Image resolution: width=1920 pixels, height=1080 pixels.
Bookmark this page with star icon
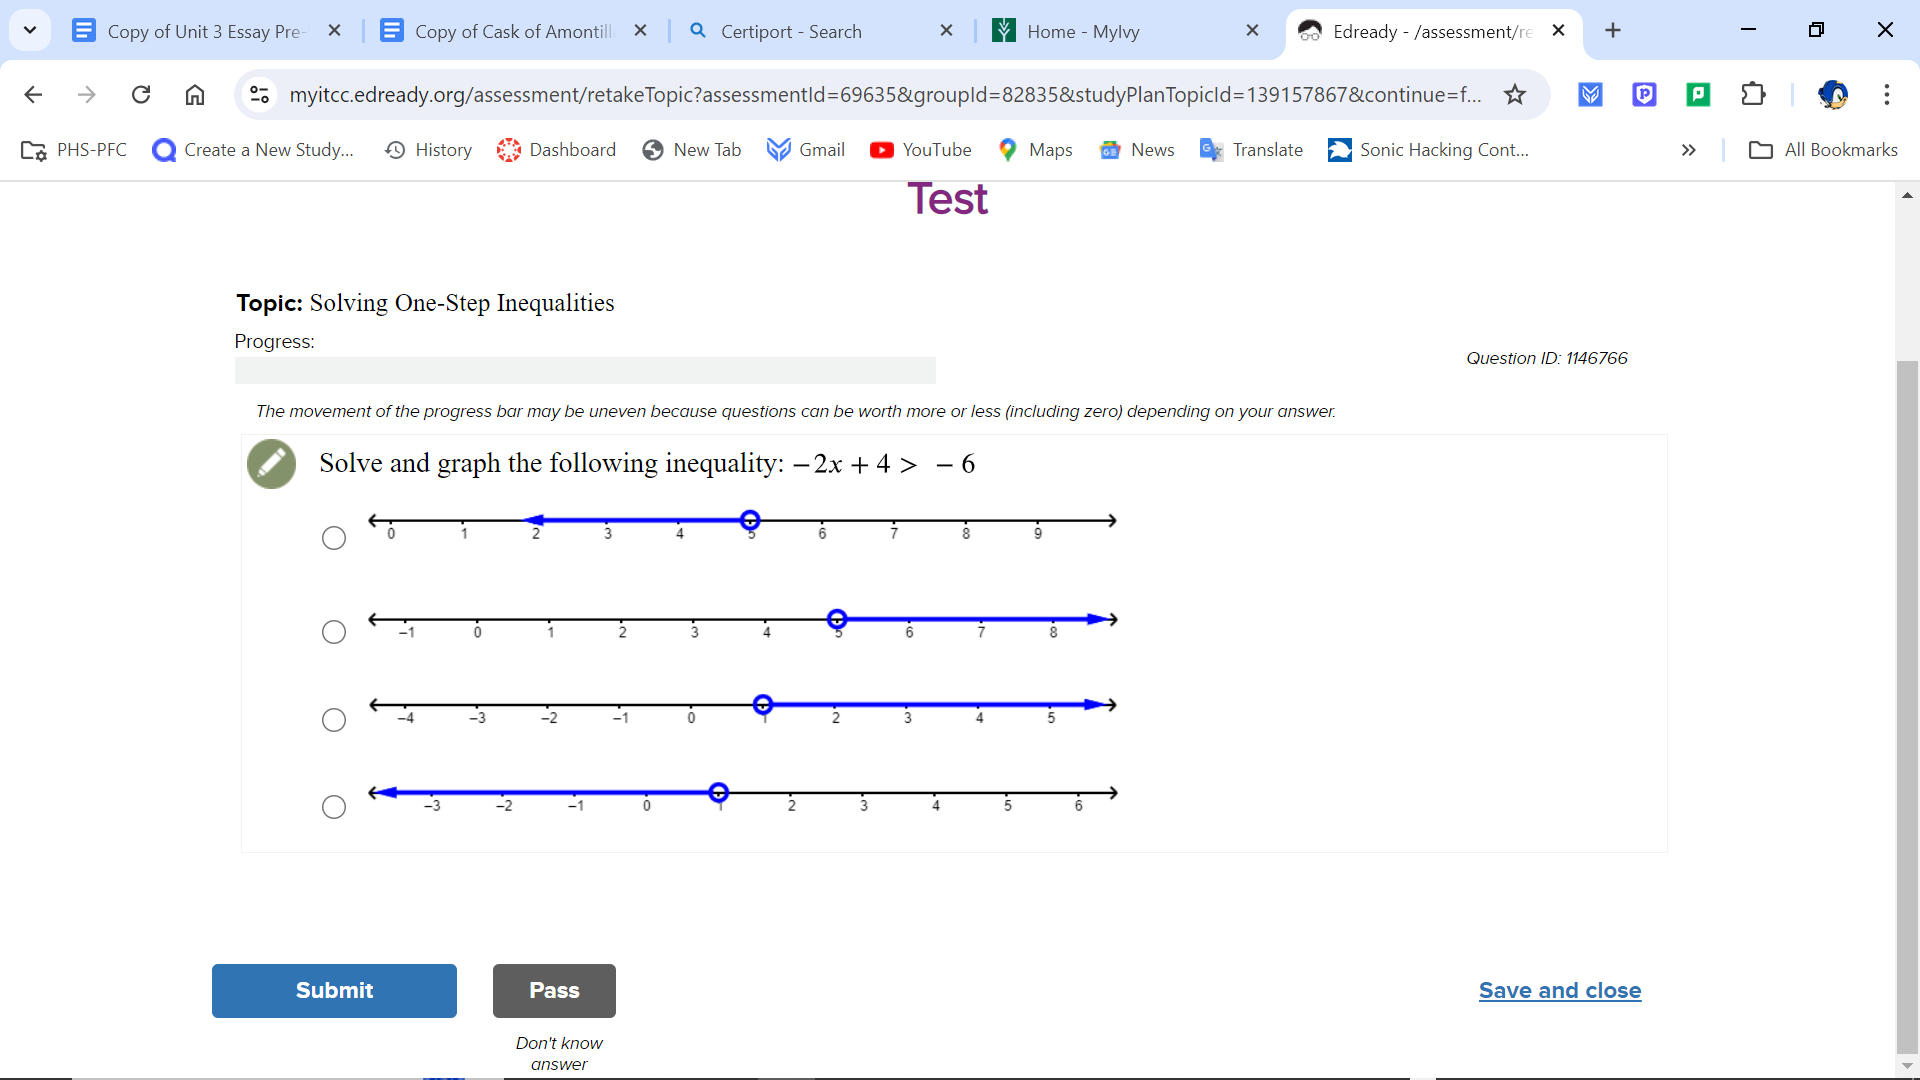[x=1515, y=94]
